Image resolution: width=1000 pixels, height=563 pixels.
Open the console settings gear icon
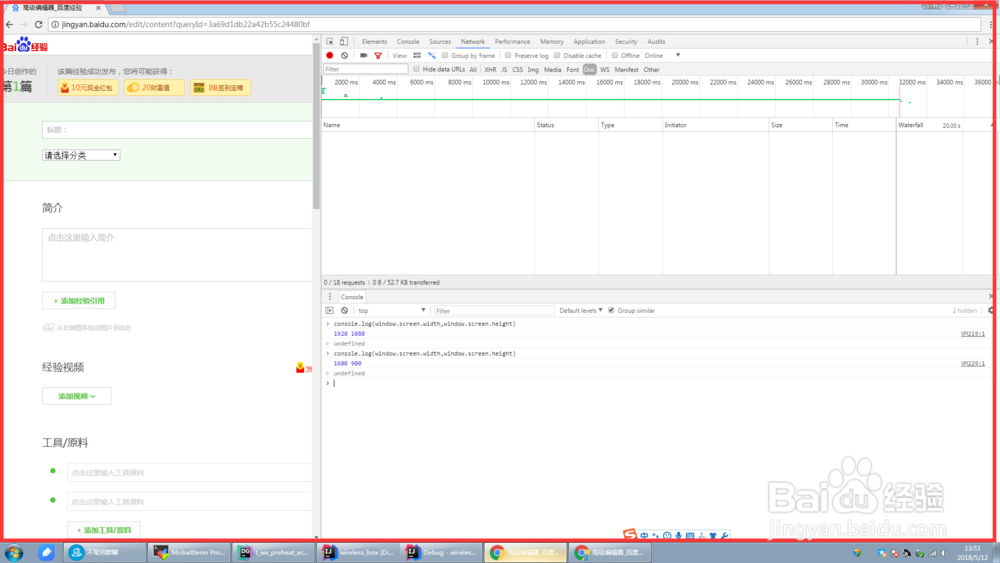pyautogui.click(x=990, y=311)
